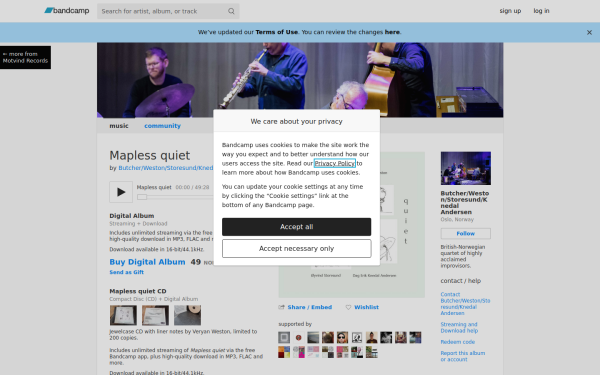Open the Terms of Use link in banner
This screenshot has width=600, height=375.
277,32
